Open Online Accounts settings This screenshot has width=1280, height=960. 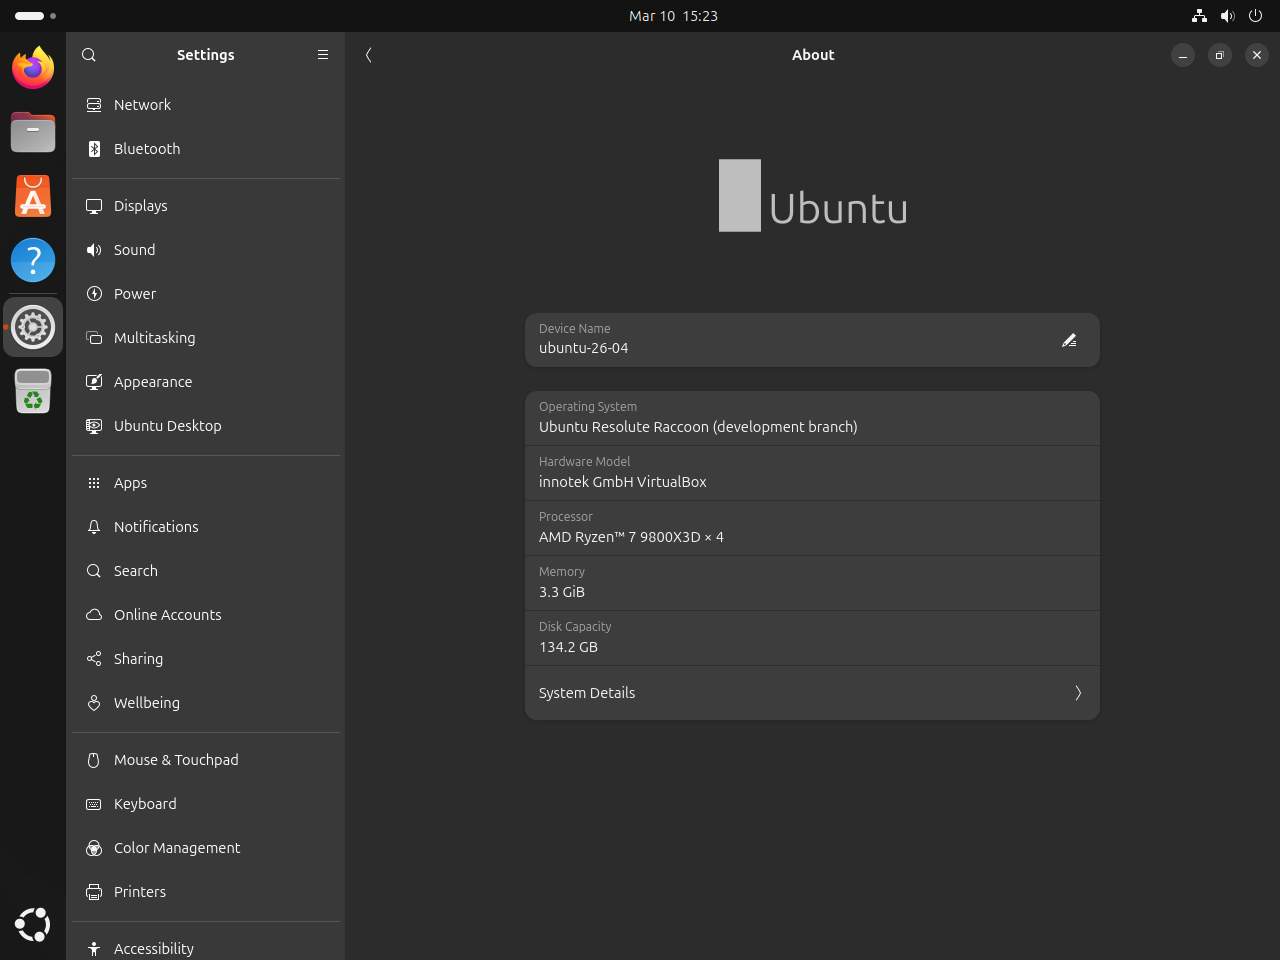(x=167, y=614)
